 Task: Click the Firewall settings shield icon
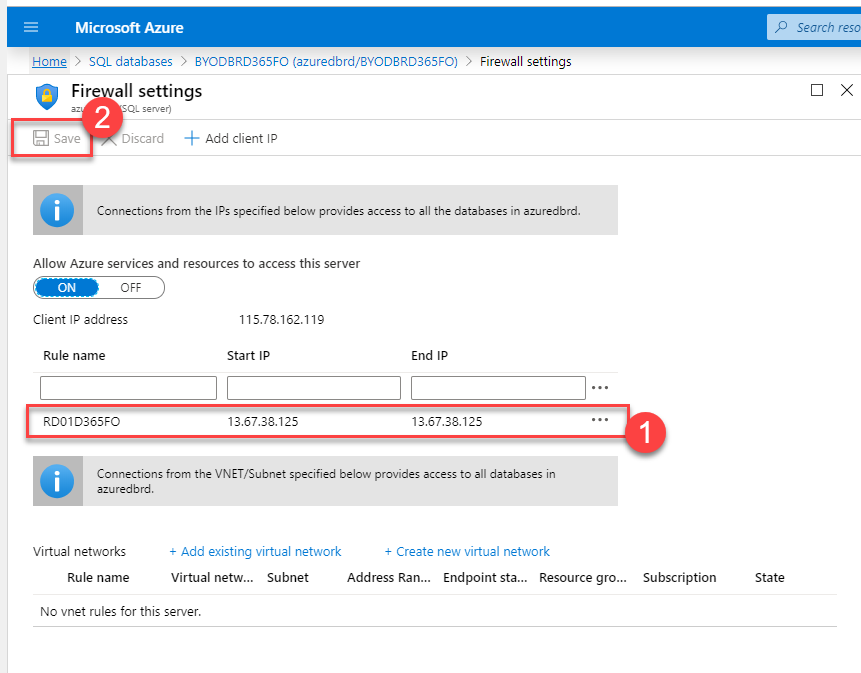(x=47, y=97)
